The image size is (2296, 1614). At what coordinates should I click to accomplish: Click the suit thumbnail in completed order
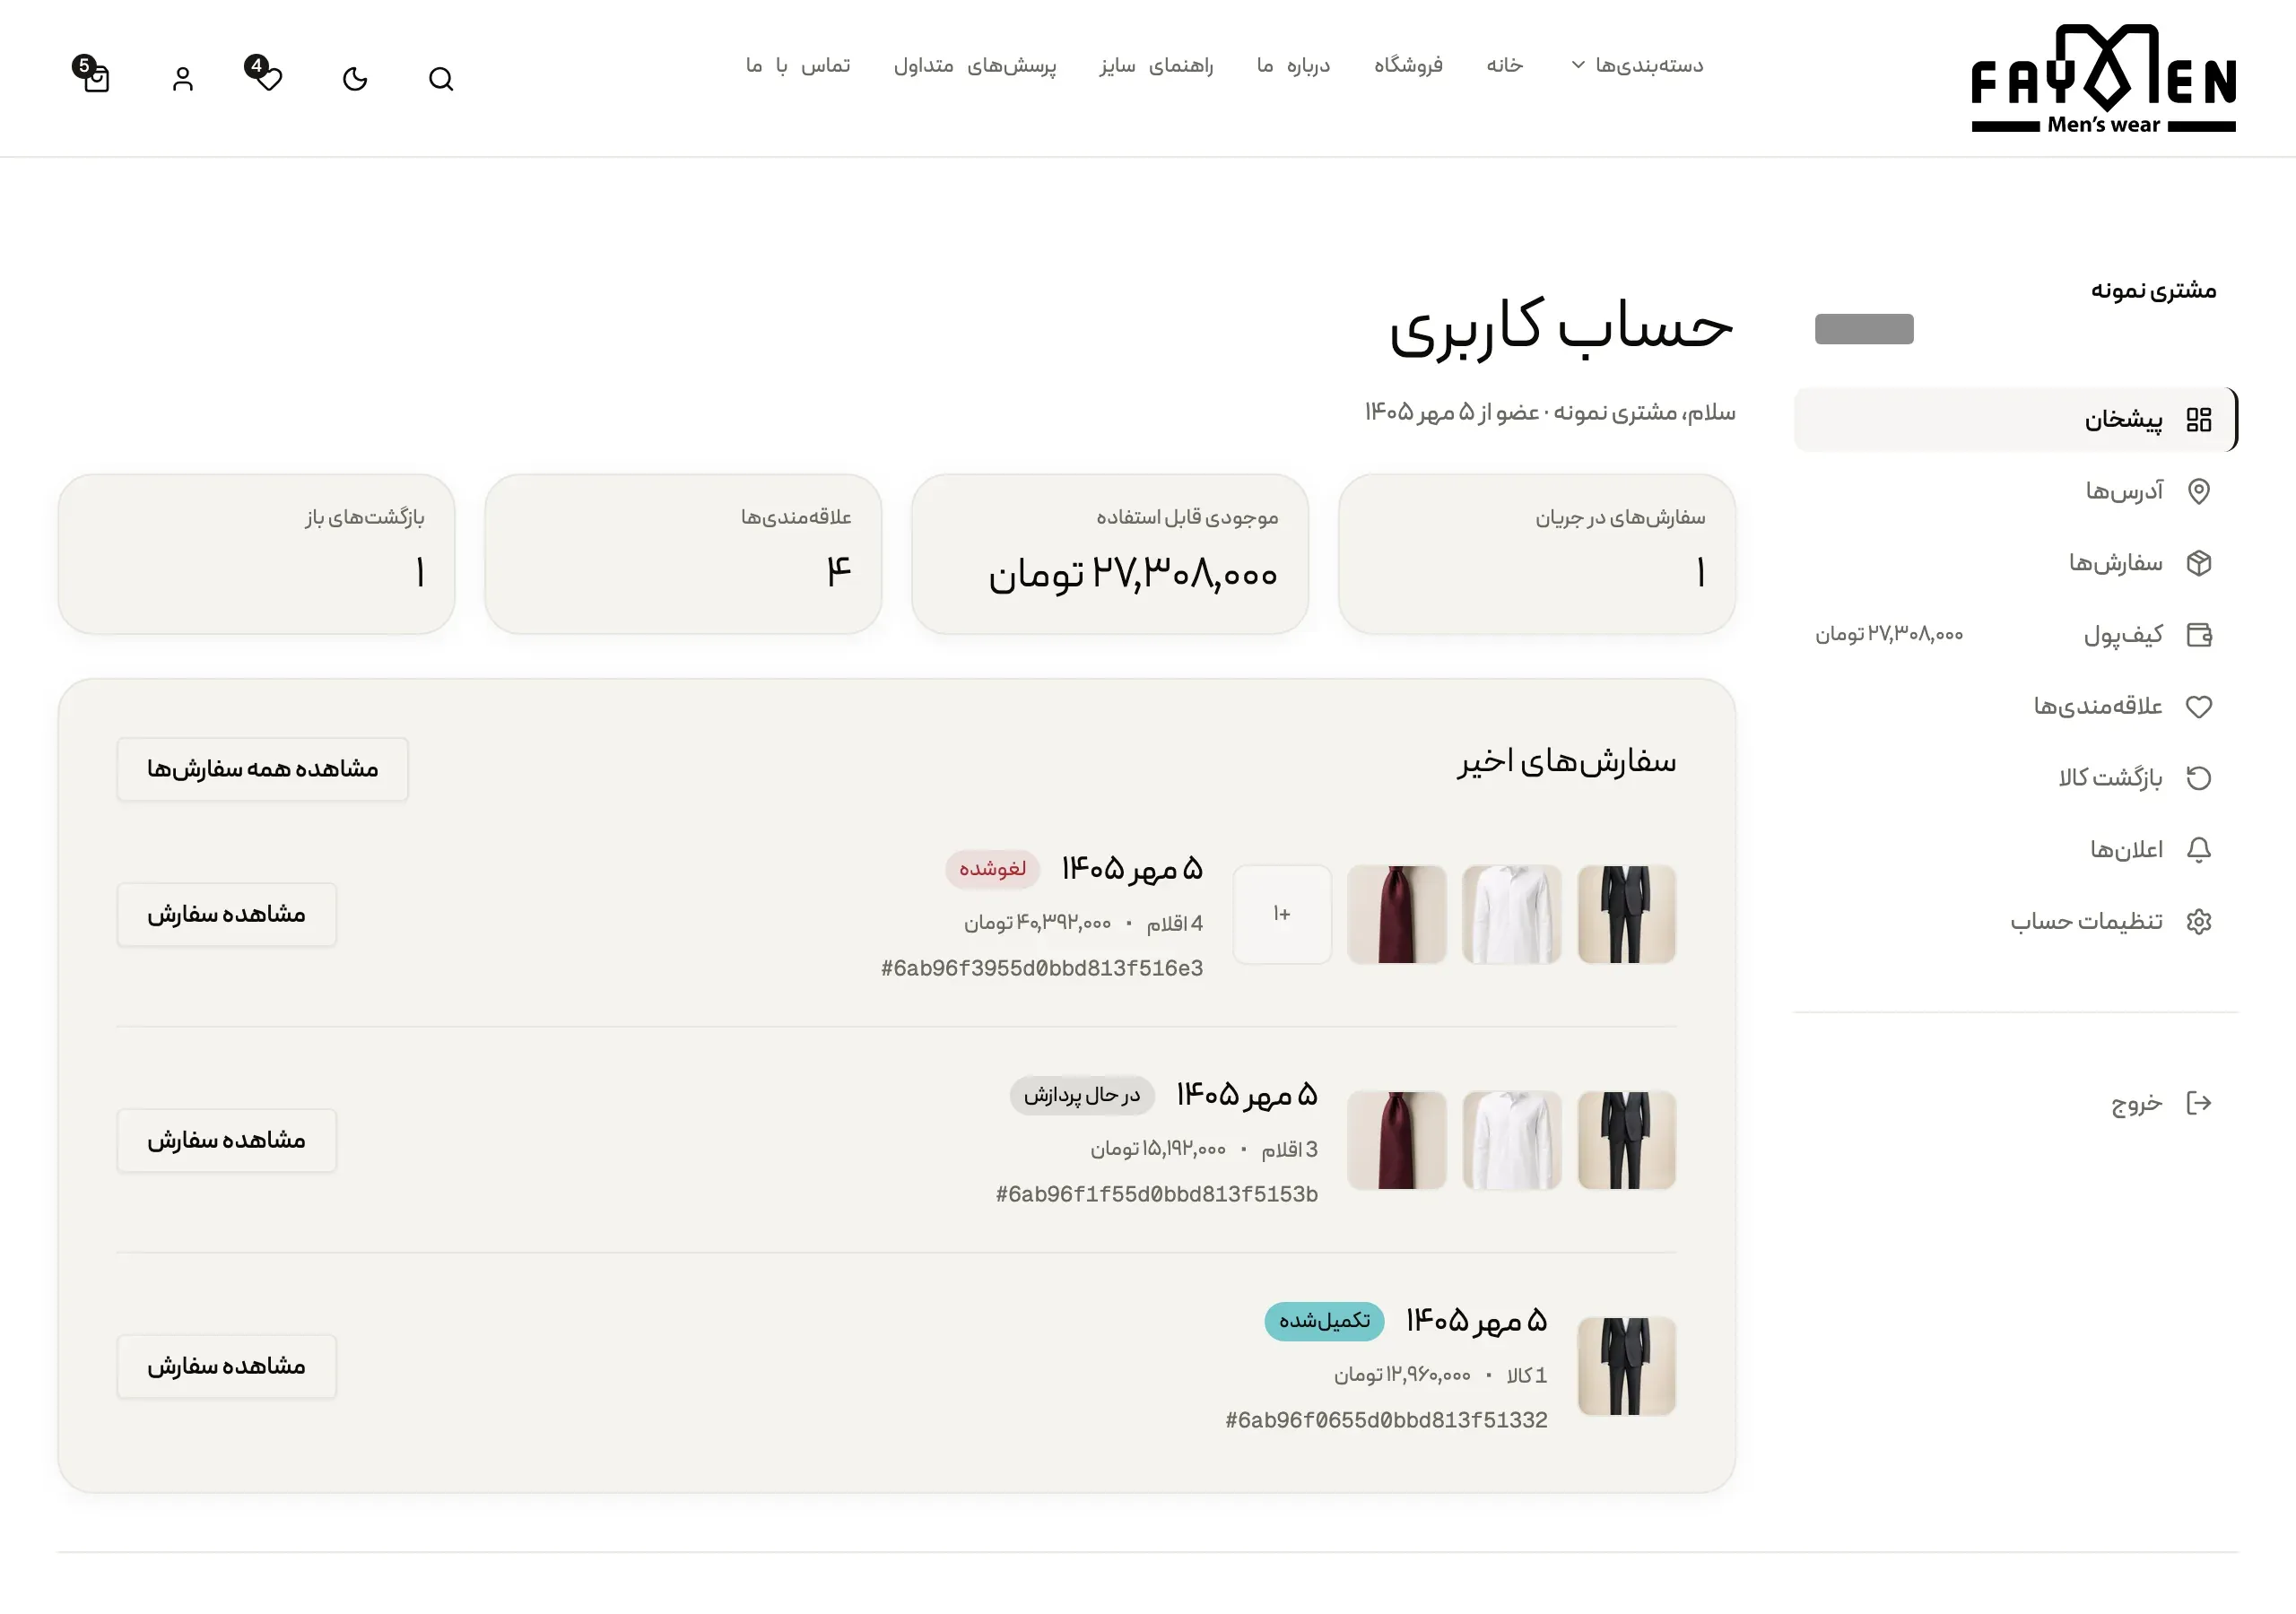pyautogui.click(x=1627, y=1367)
